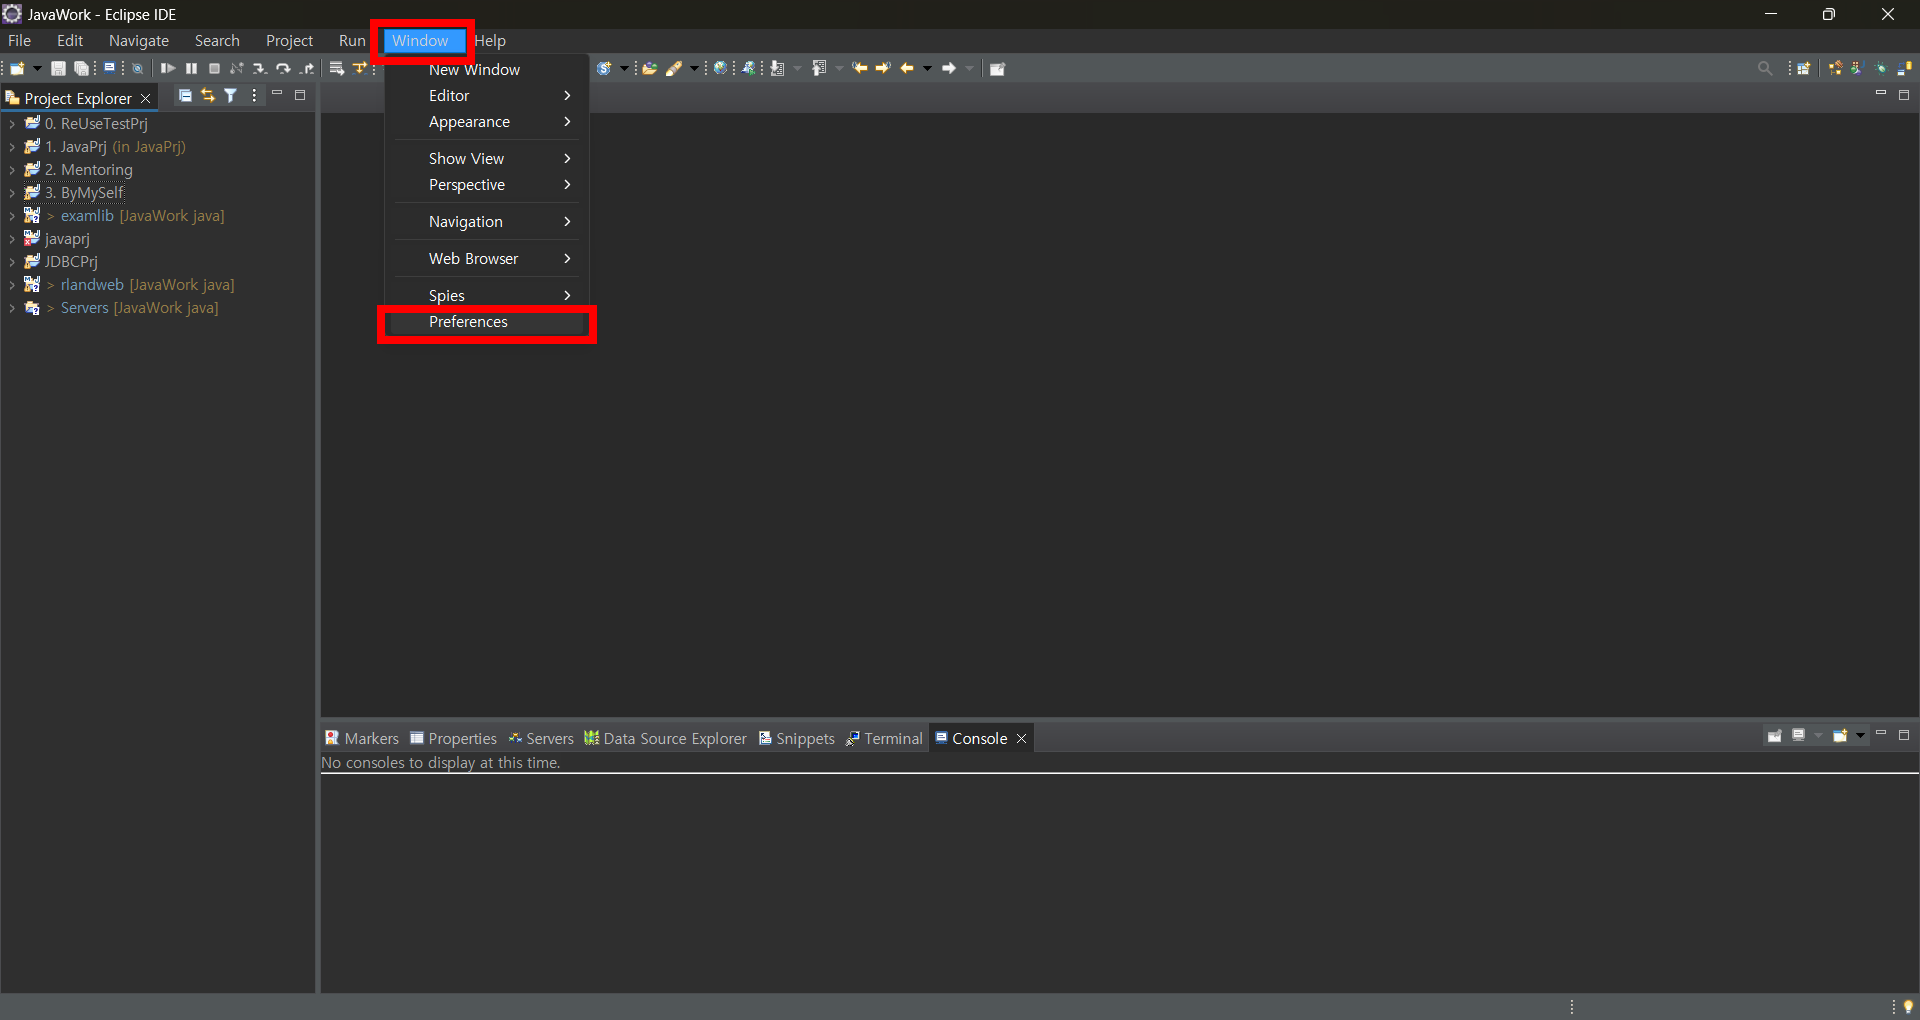The width and height of the screenshot is (1920, 1020).
Task: Open the Project Explorer View Menu dots
Action: coord(254,95)
